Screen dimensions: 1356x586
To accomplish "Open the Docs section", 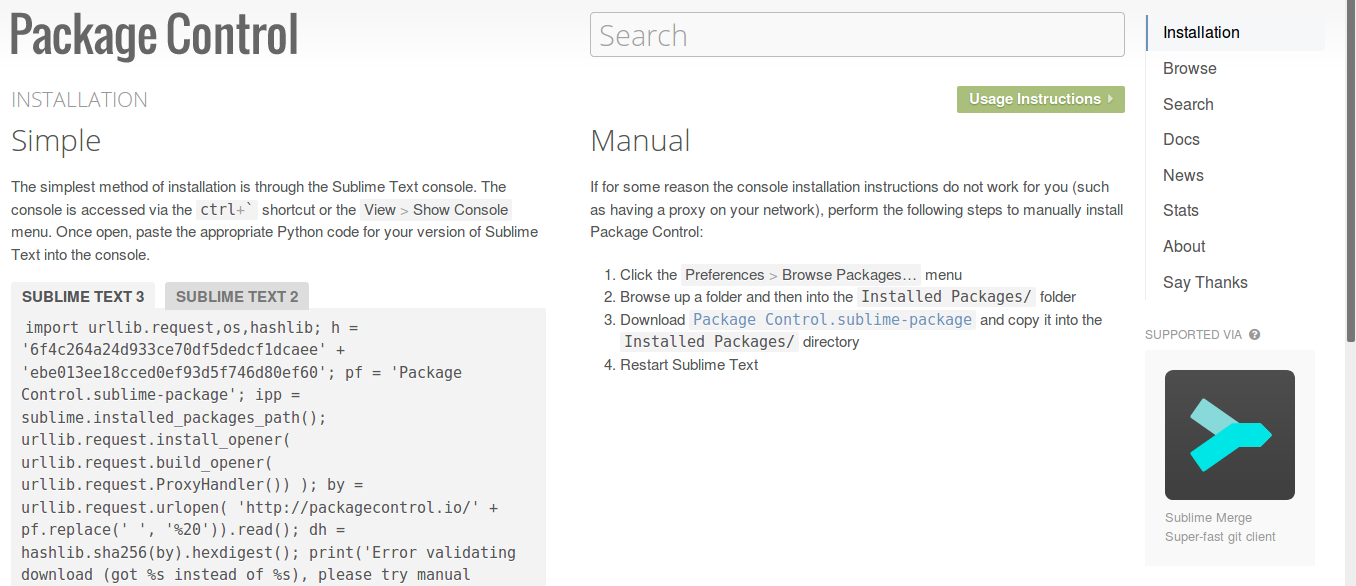I will [1180, 139].
